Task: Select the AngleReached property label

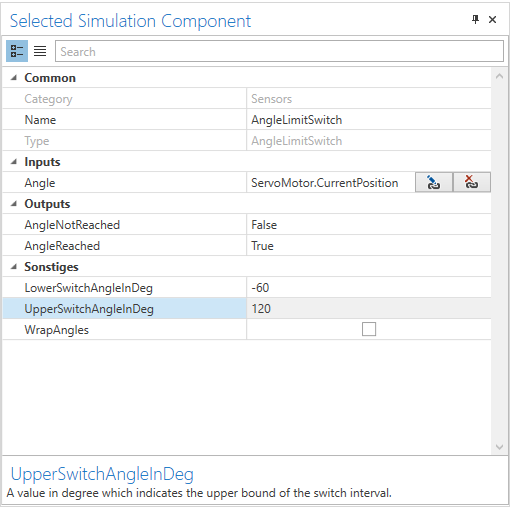Action: 62,246
